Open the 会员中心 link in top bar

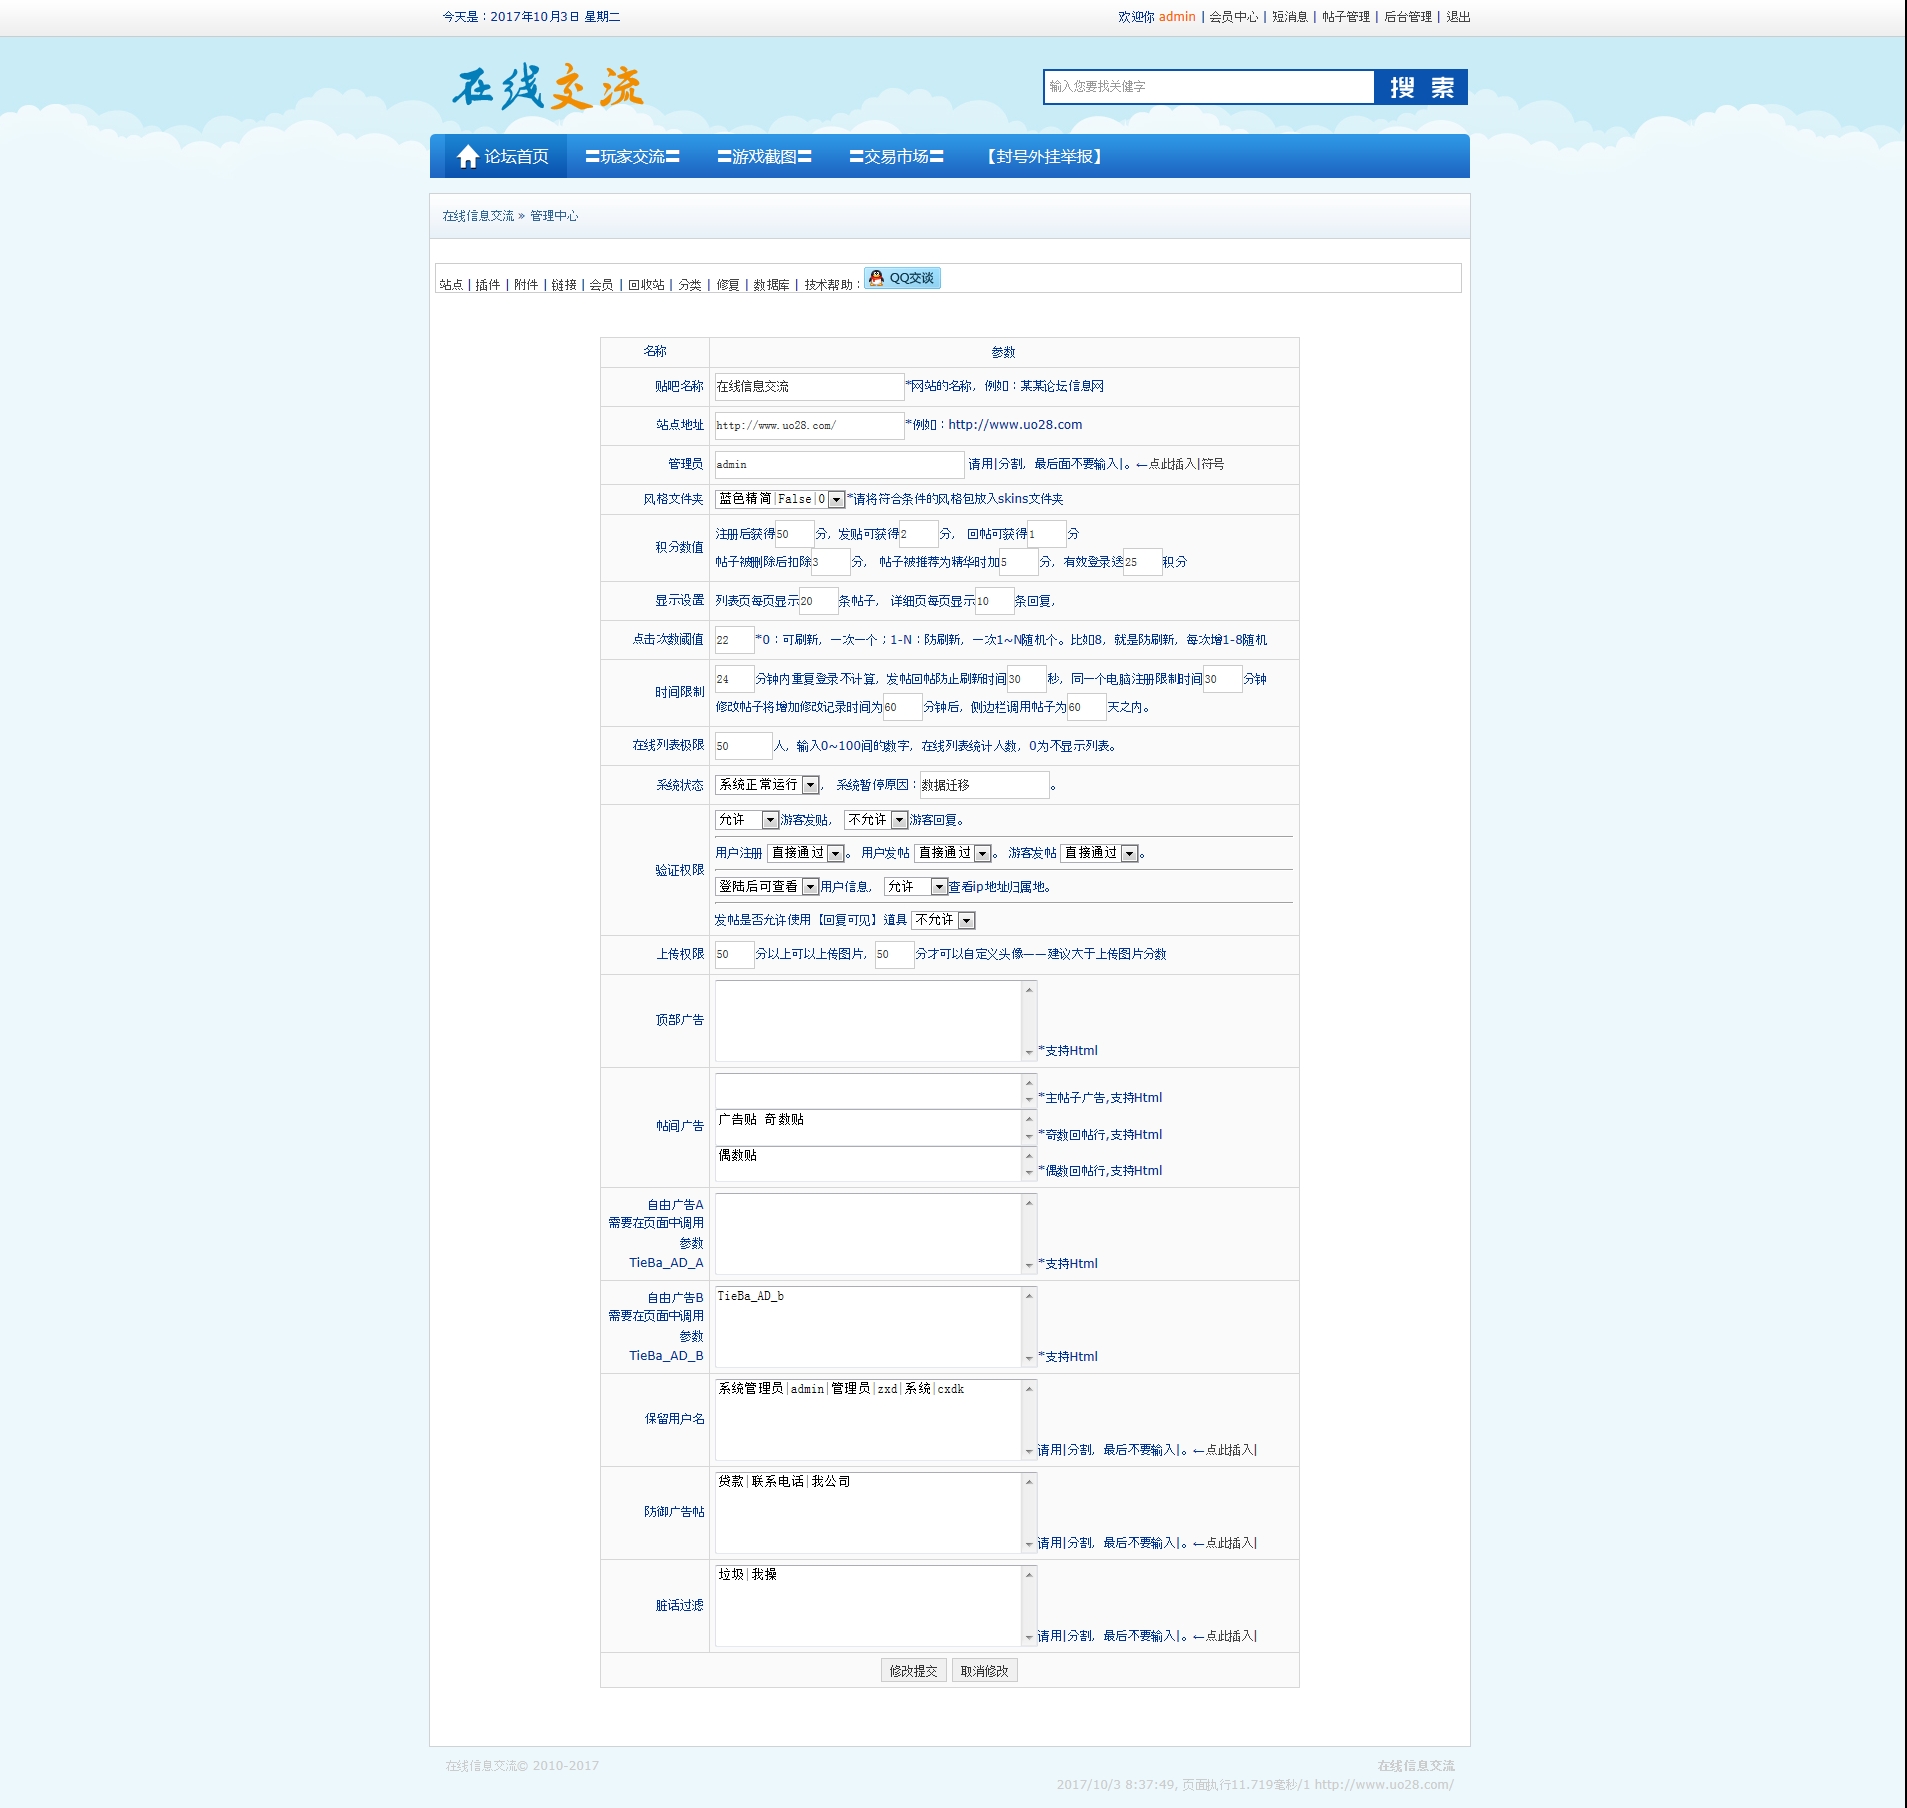[1234, 17]
